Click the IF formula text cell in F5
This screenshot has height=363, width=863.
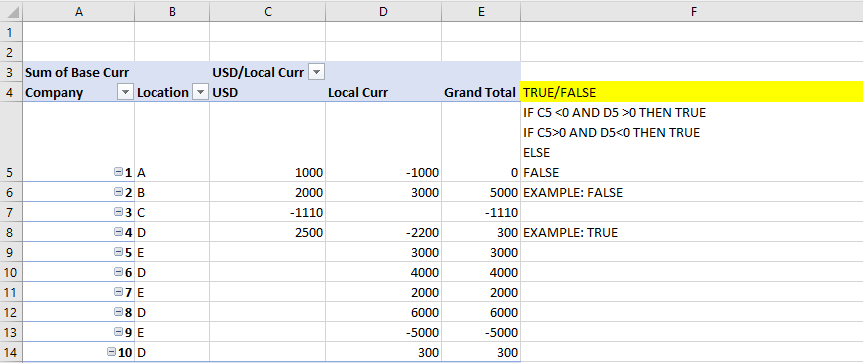(x=692, y=142)
